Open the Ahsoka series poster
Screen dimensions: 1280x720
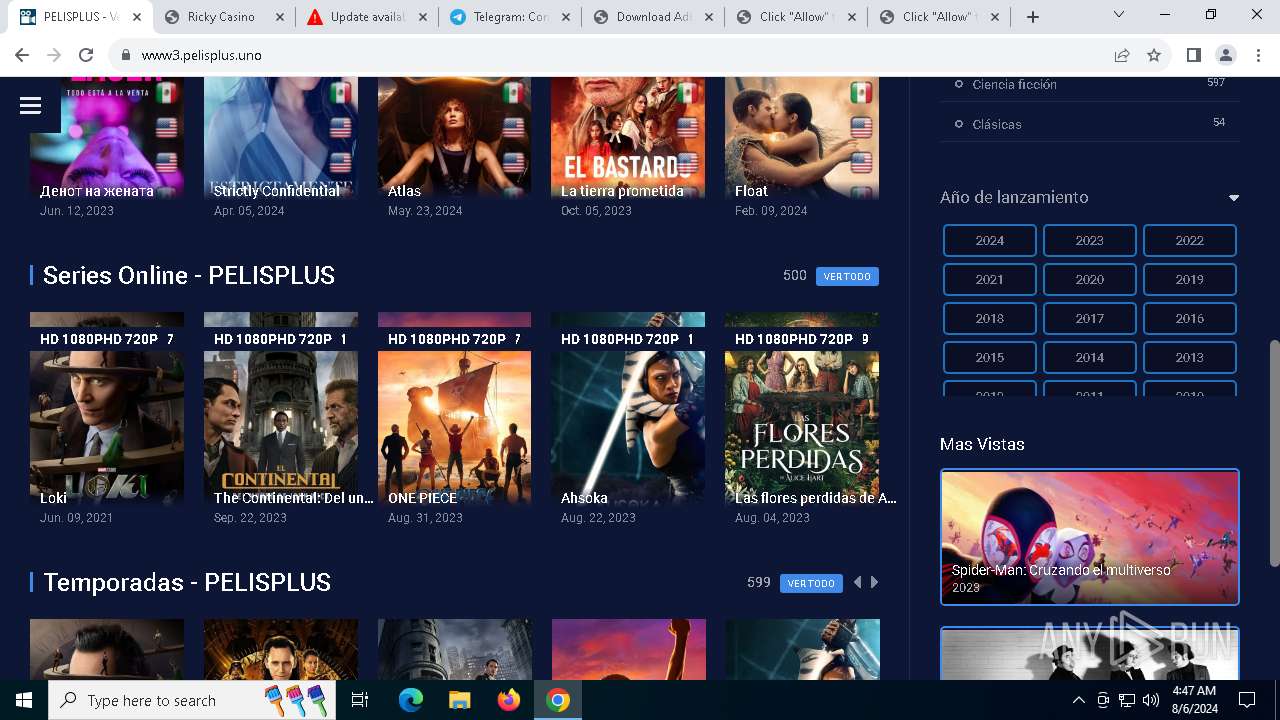tap(628, 409)
